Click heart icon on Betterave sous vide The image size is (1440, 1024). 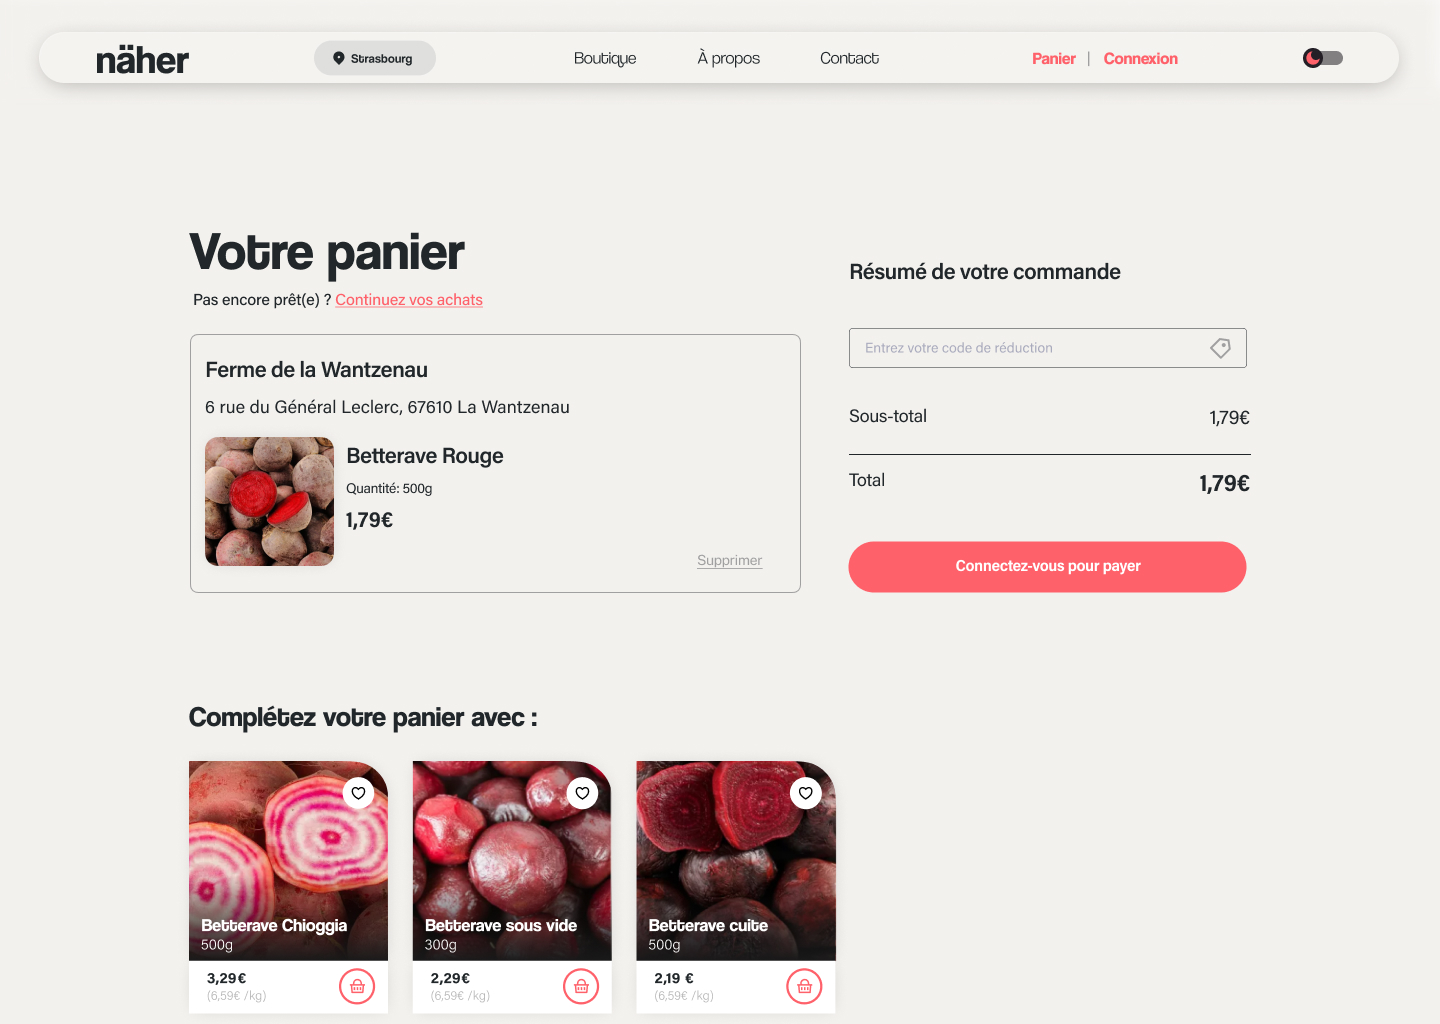click(582, 793)
